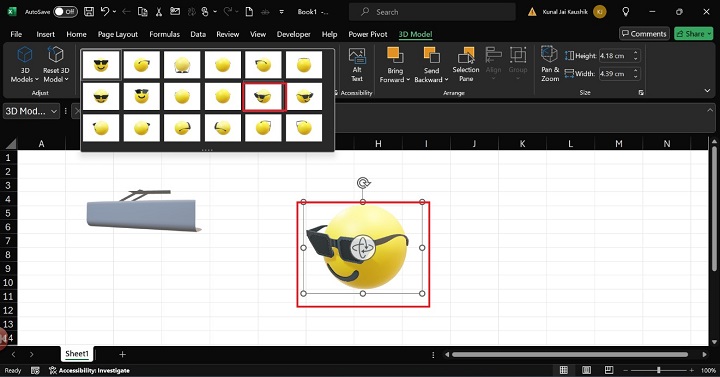Click the rotation handle above the emoji model

(x=363, y=183)
